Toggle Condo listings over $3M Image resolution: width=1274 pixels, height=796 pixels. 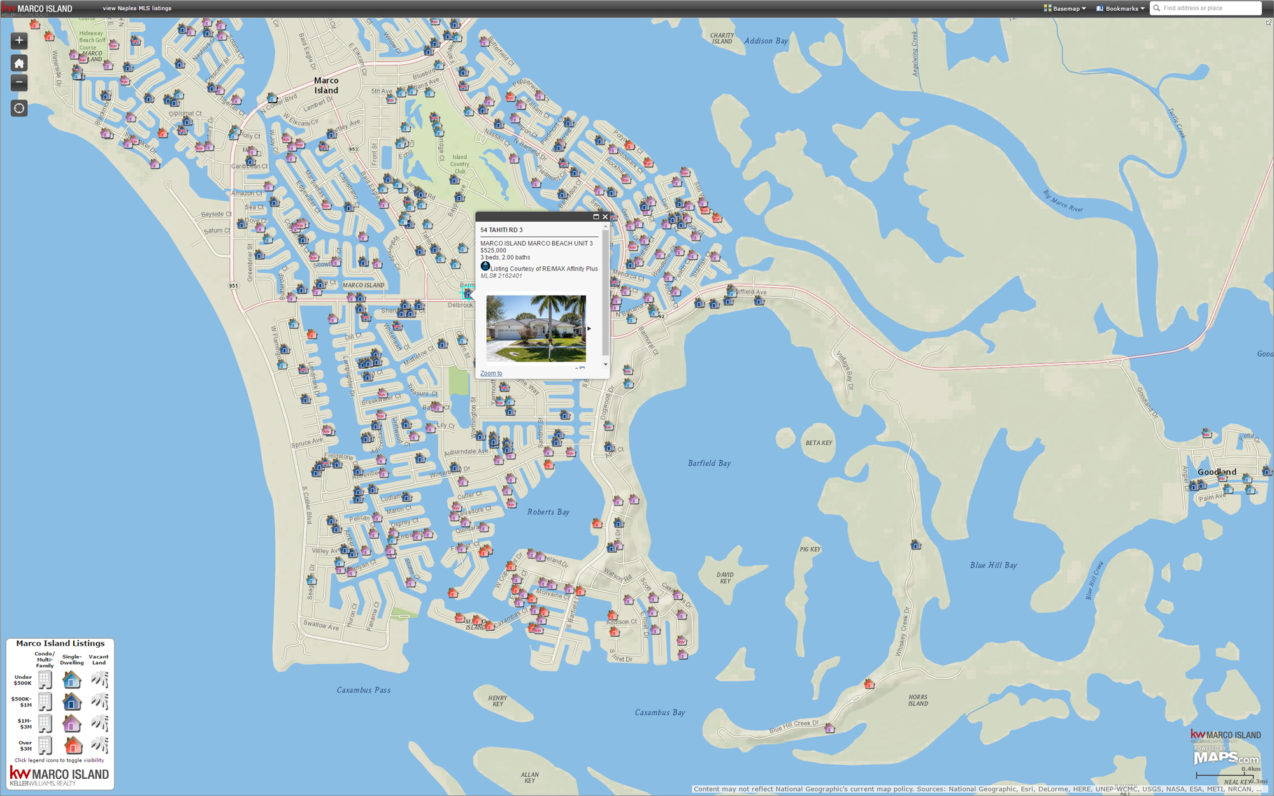45,745
